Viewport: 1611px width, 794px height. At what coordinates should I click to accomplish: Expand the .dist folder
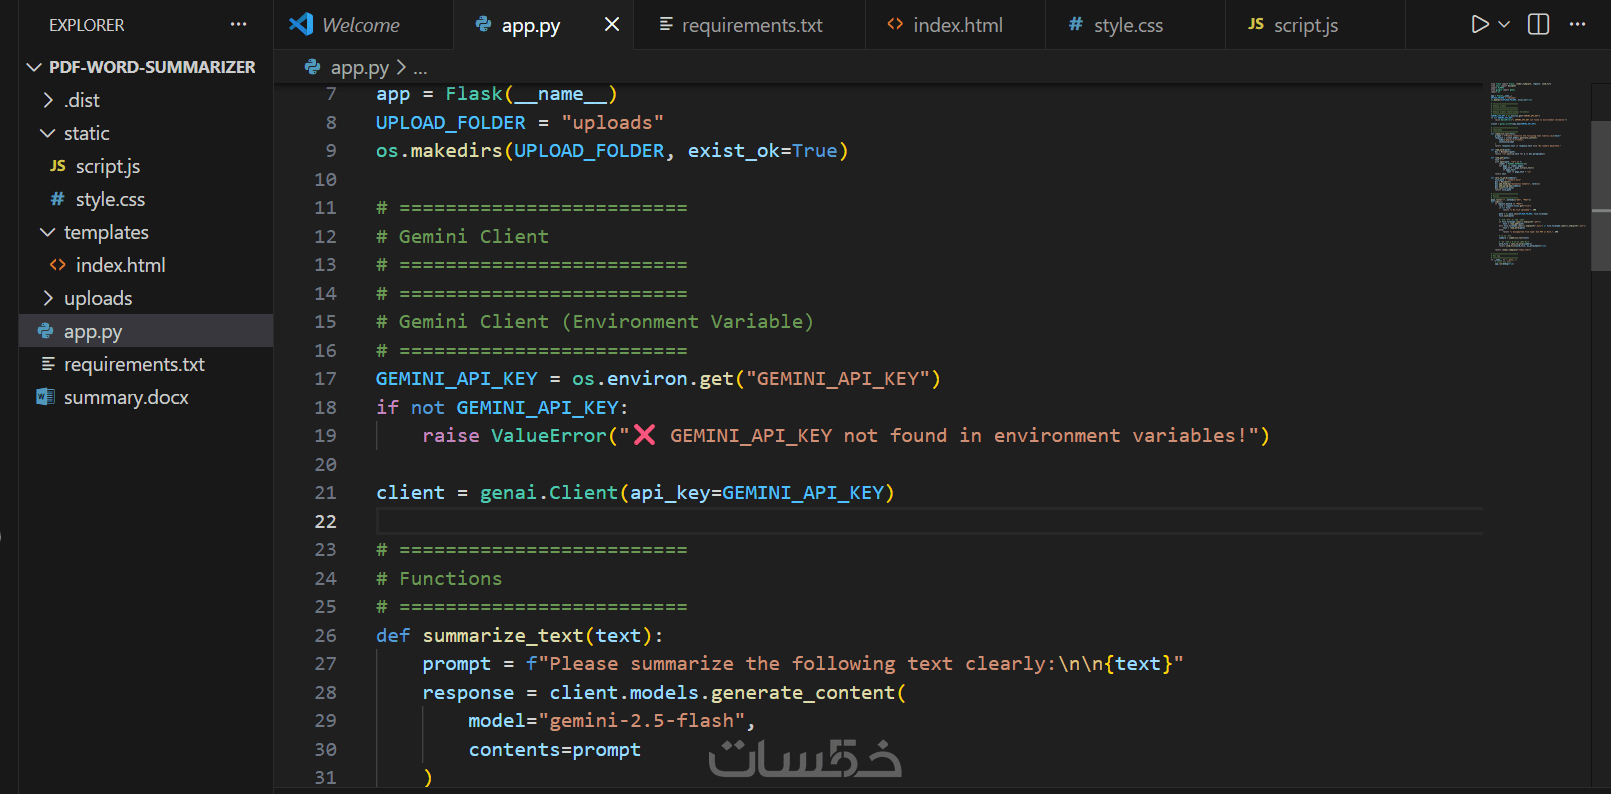tap(82, 100)
